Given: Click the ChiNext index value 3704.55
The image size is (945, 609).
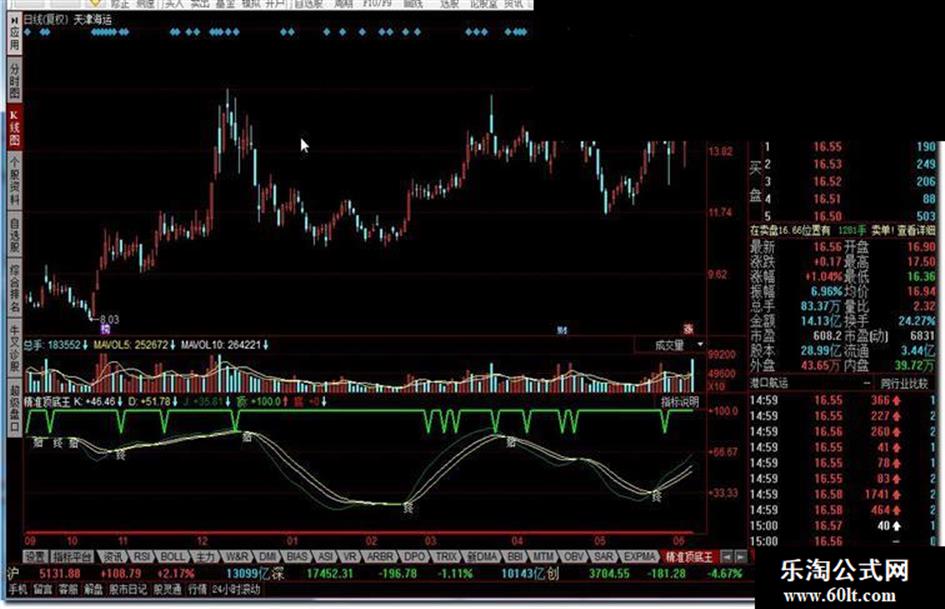Looking at the screenshot, I should [x=609, y=573].
